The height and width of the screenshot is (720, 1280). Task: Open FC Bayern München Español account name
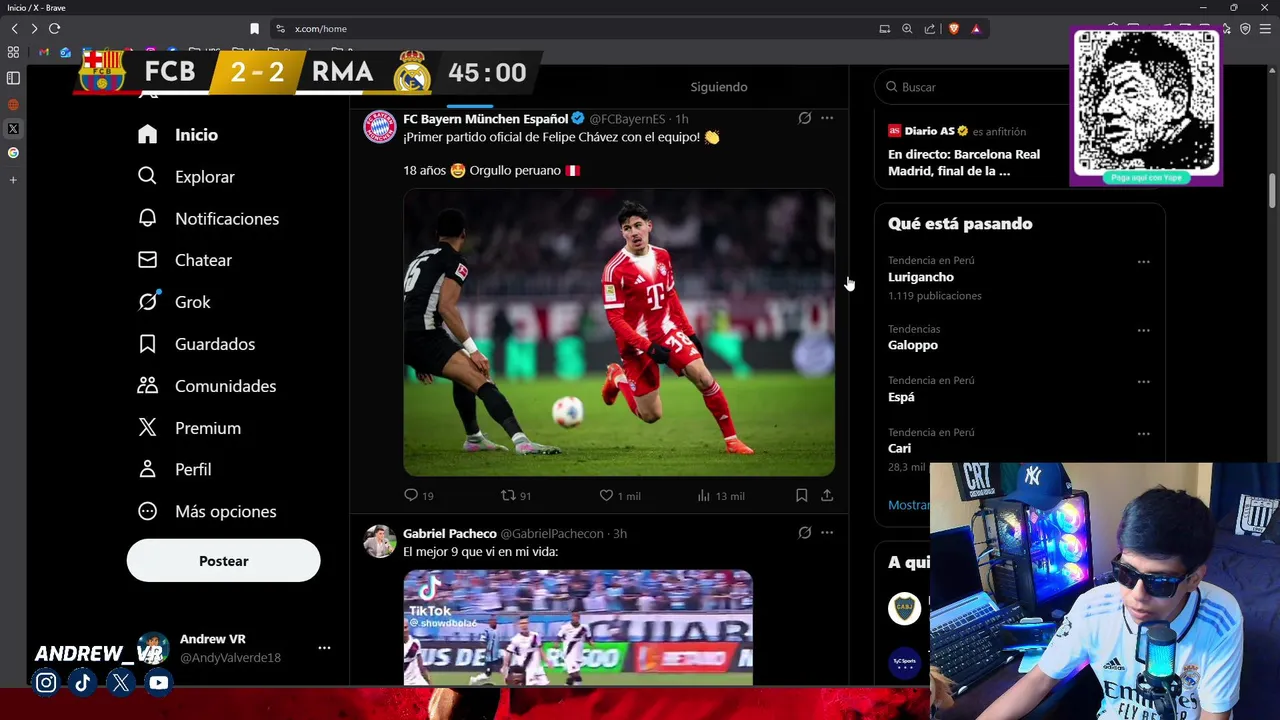(485, 119)
